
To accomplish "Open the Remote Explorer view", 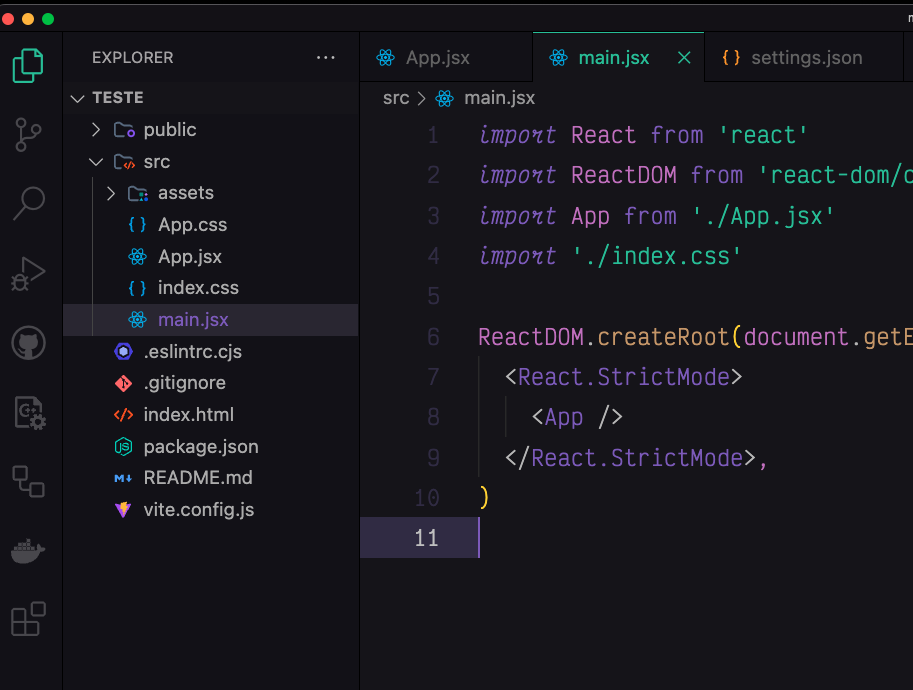I will click(28, 481).
